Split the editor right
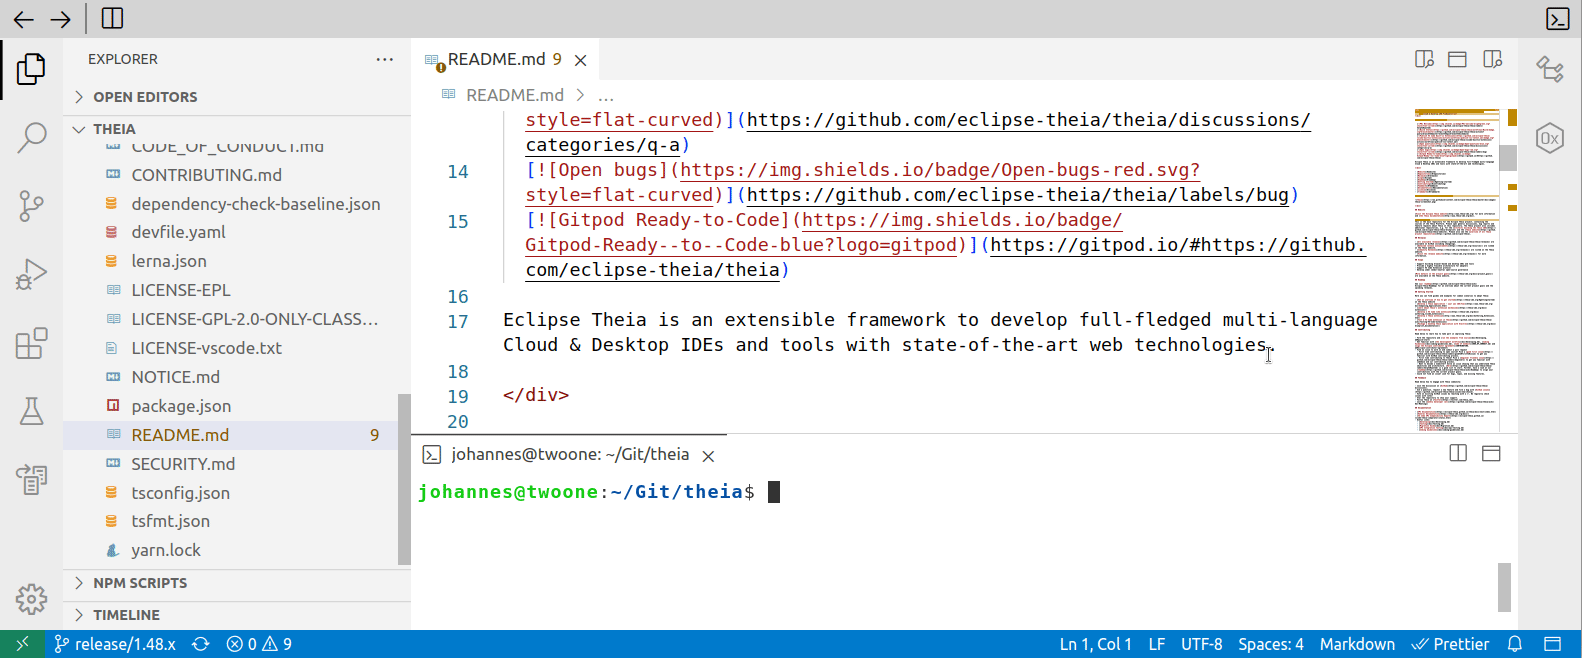The height and width of the screenshot is (658, 1582). [1492, 60]
